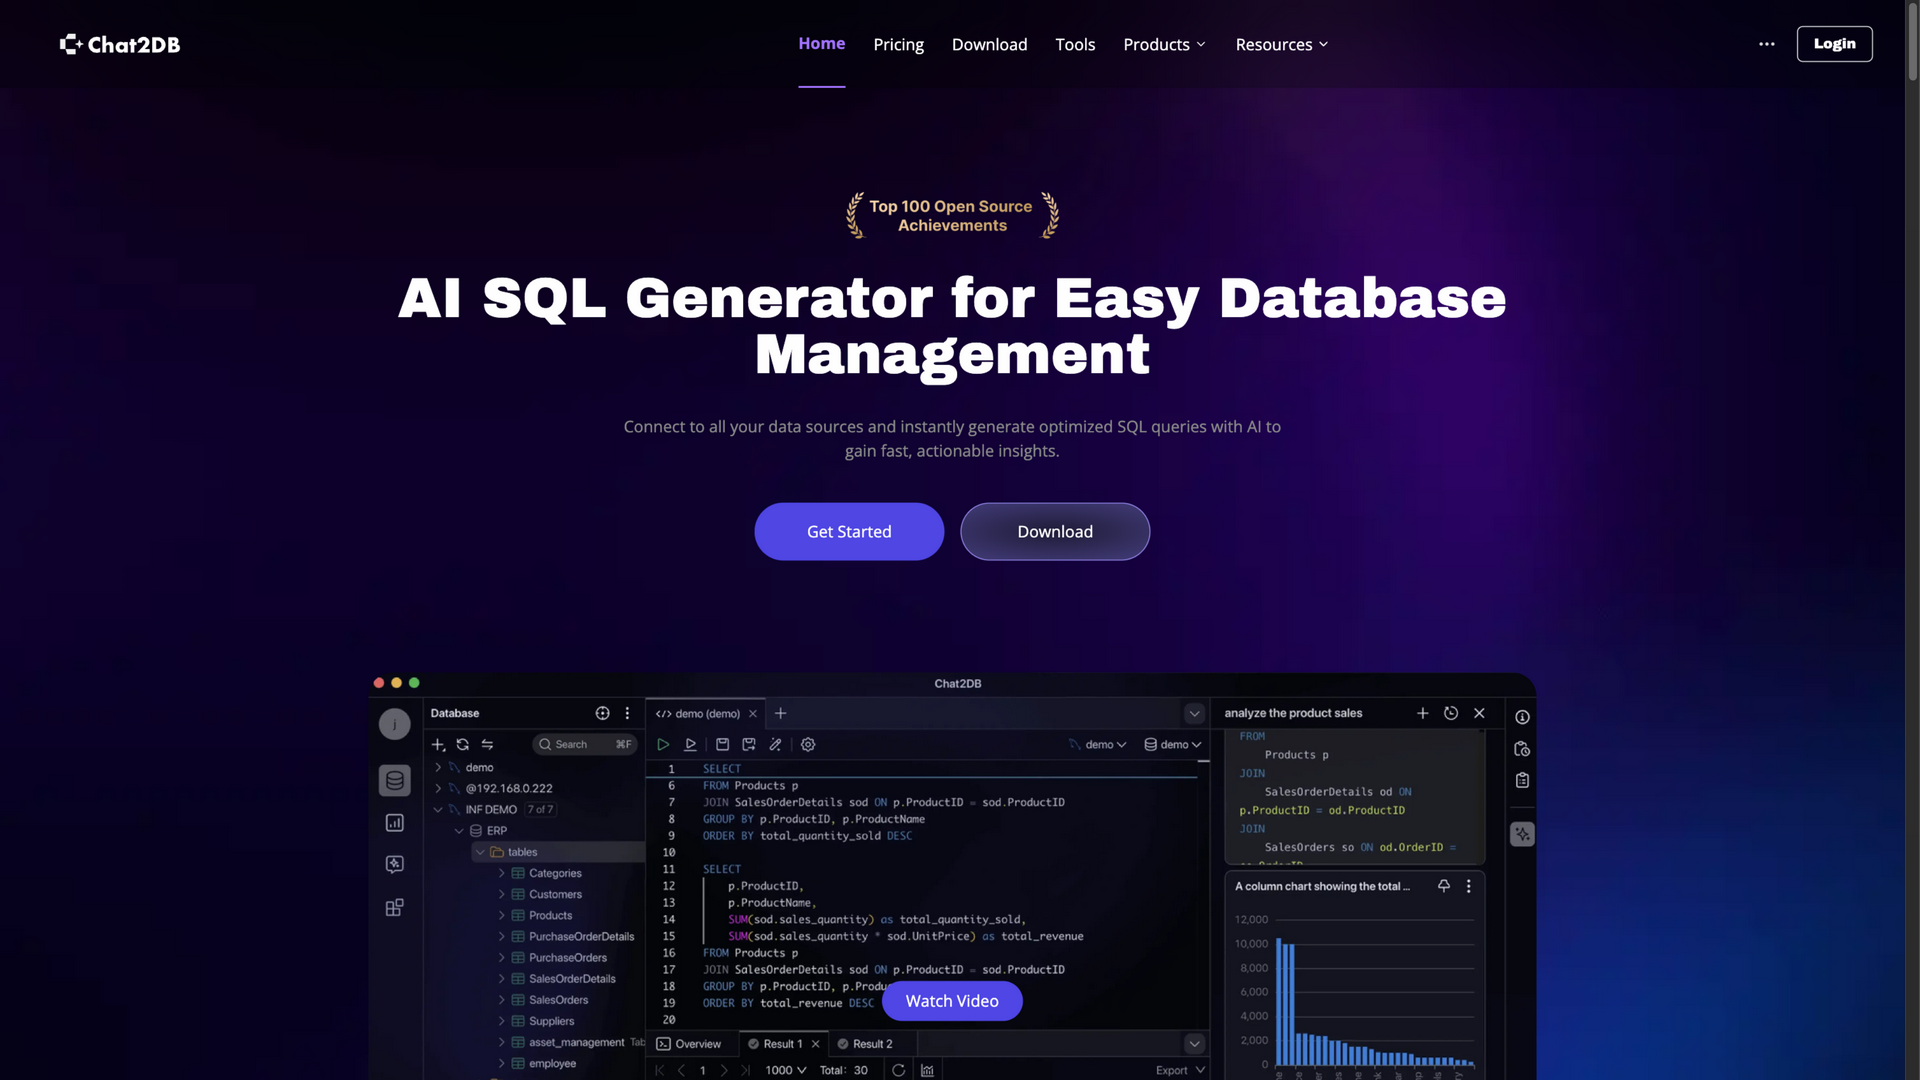Image resolution: width=1920 pixels, height=1080 pixels.
Task: Open the column chart three-dot menu
Action: (1468, 887)
